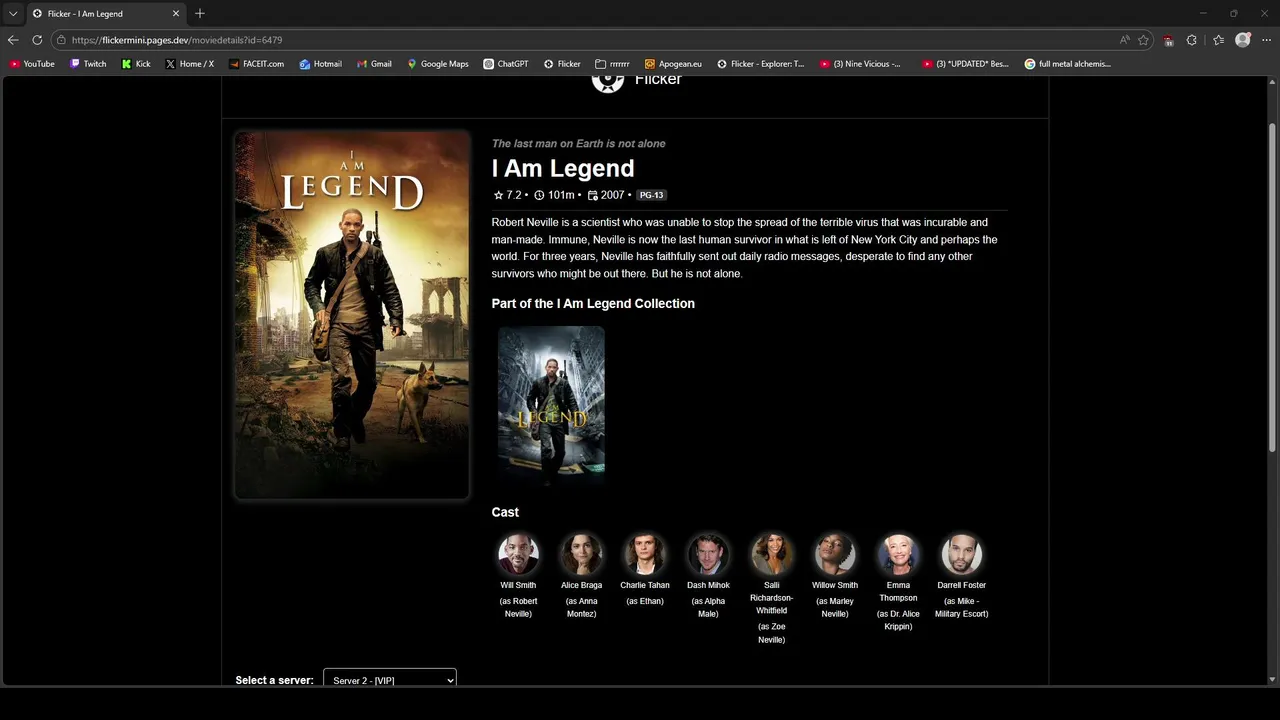Open browser extensions menu
The image size is (1280, 720).
point(1191,40)
